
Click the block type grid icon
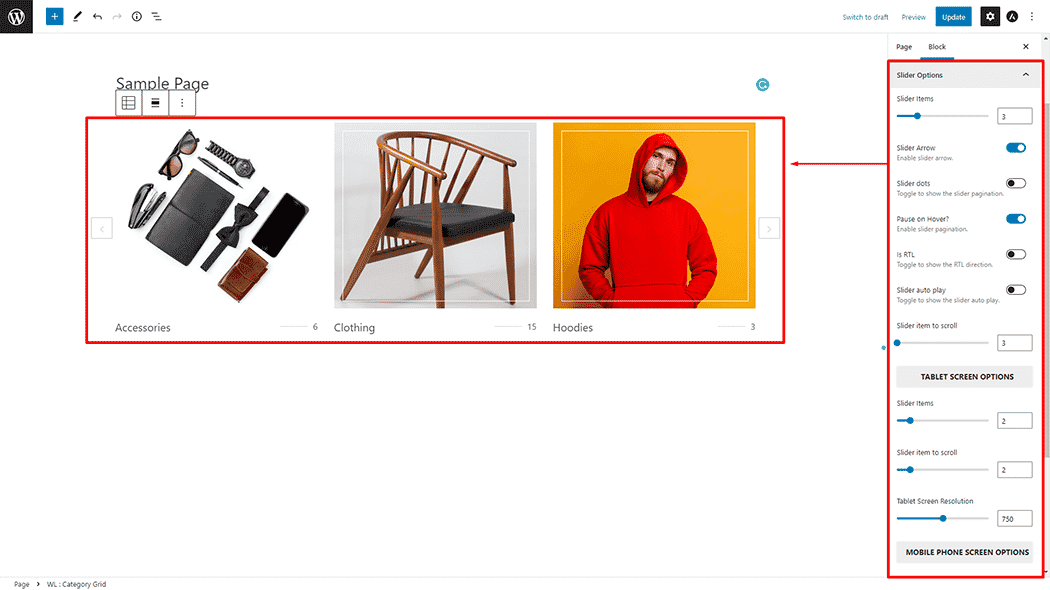tap(129, 103)
